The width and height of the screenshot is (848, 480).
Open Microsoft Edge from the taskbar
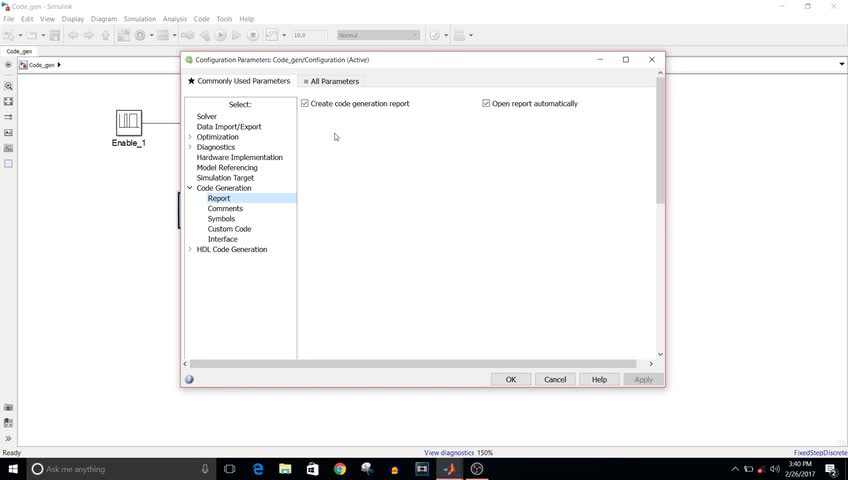258,469
